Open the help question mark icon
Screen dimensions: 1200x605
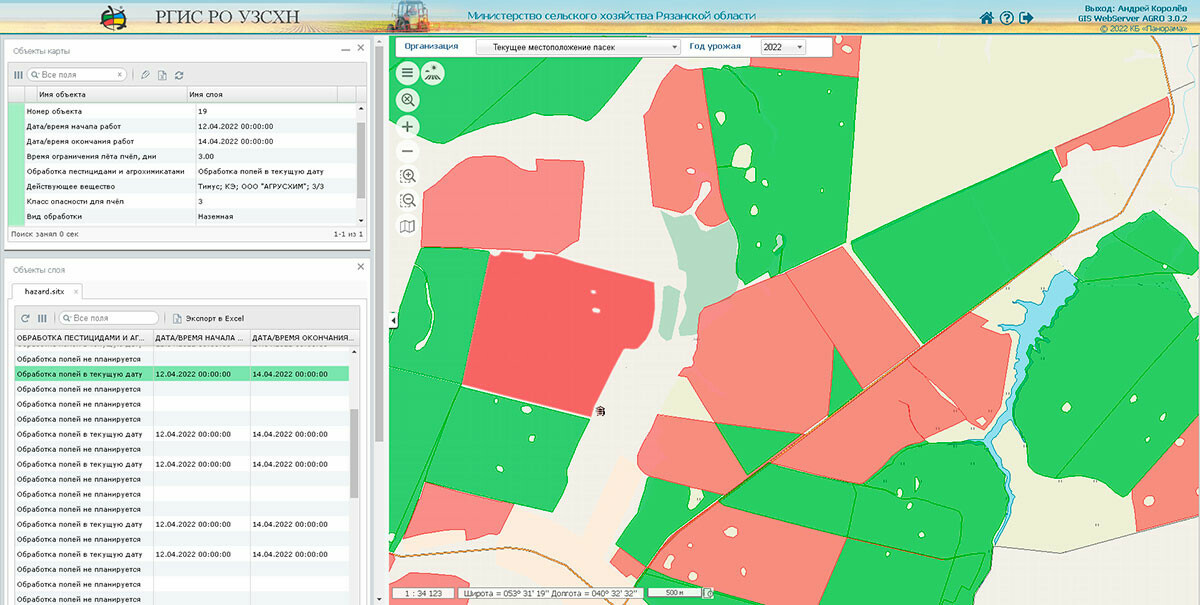1007,18
